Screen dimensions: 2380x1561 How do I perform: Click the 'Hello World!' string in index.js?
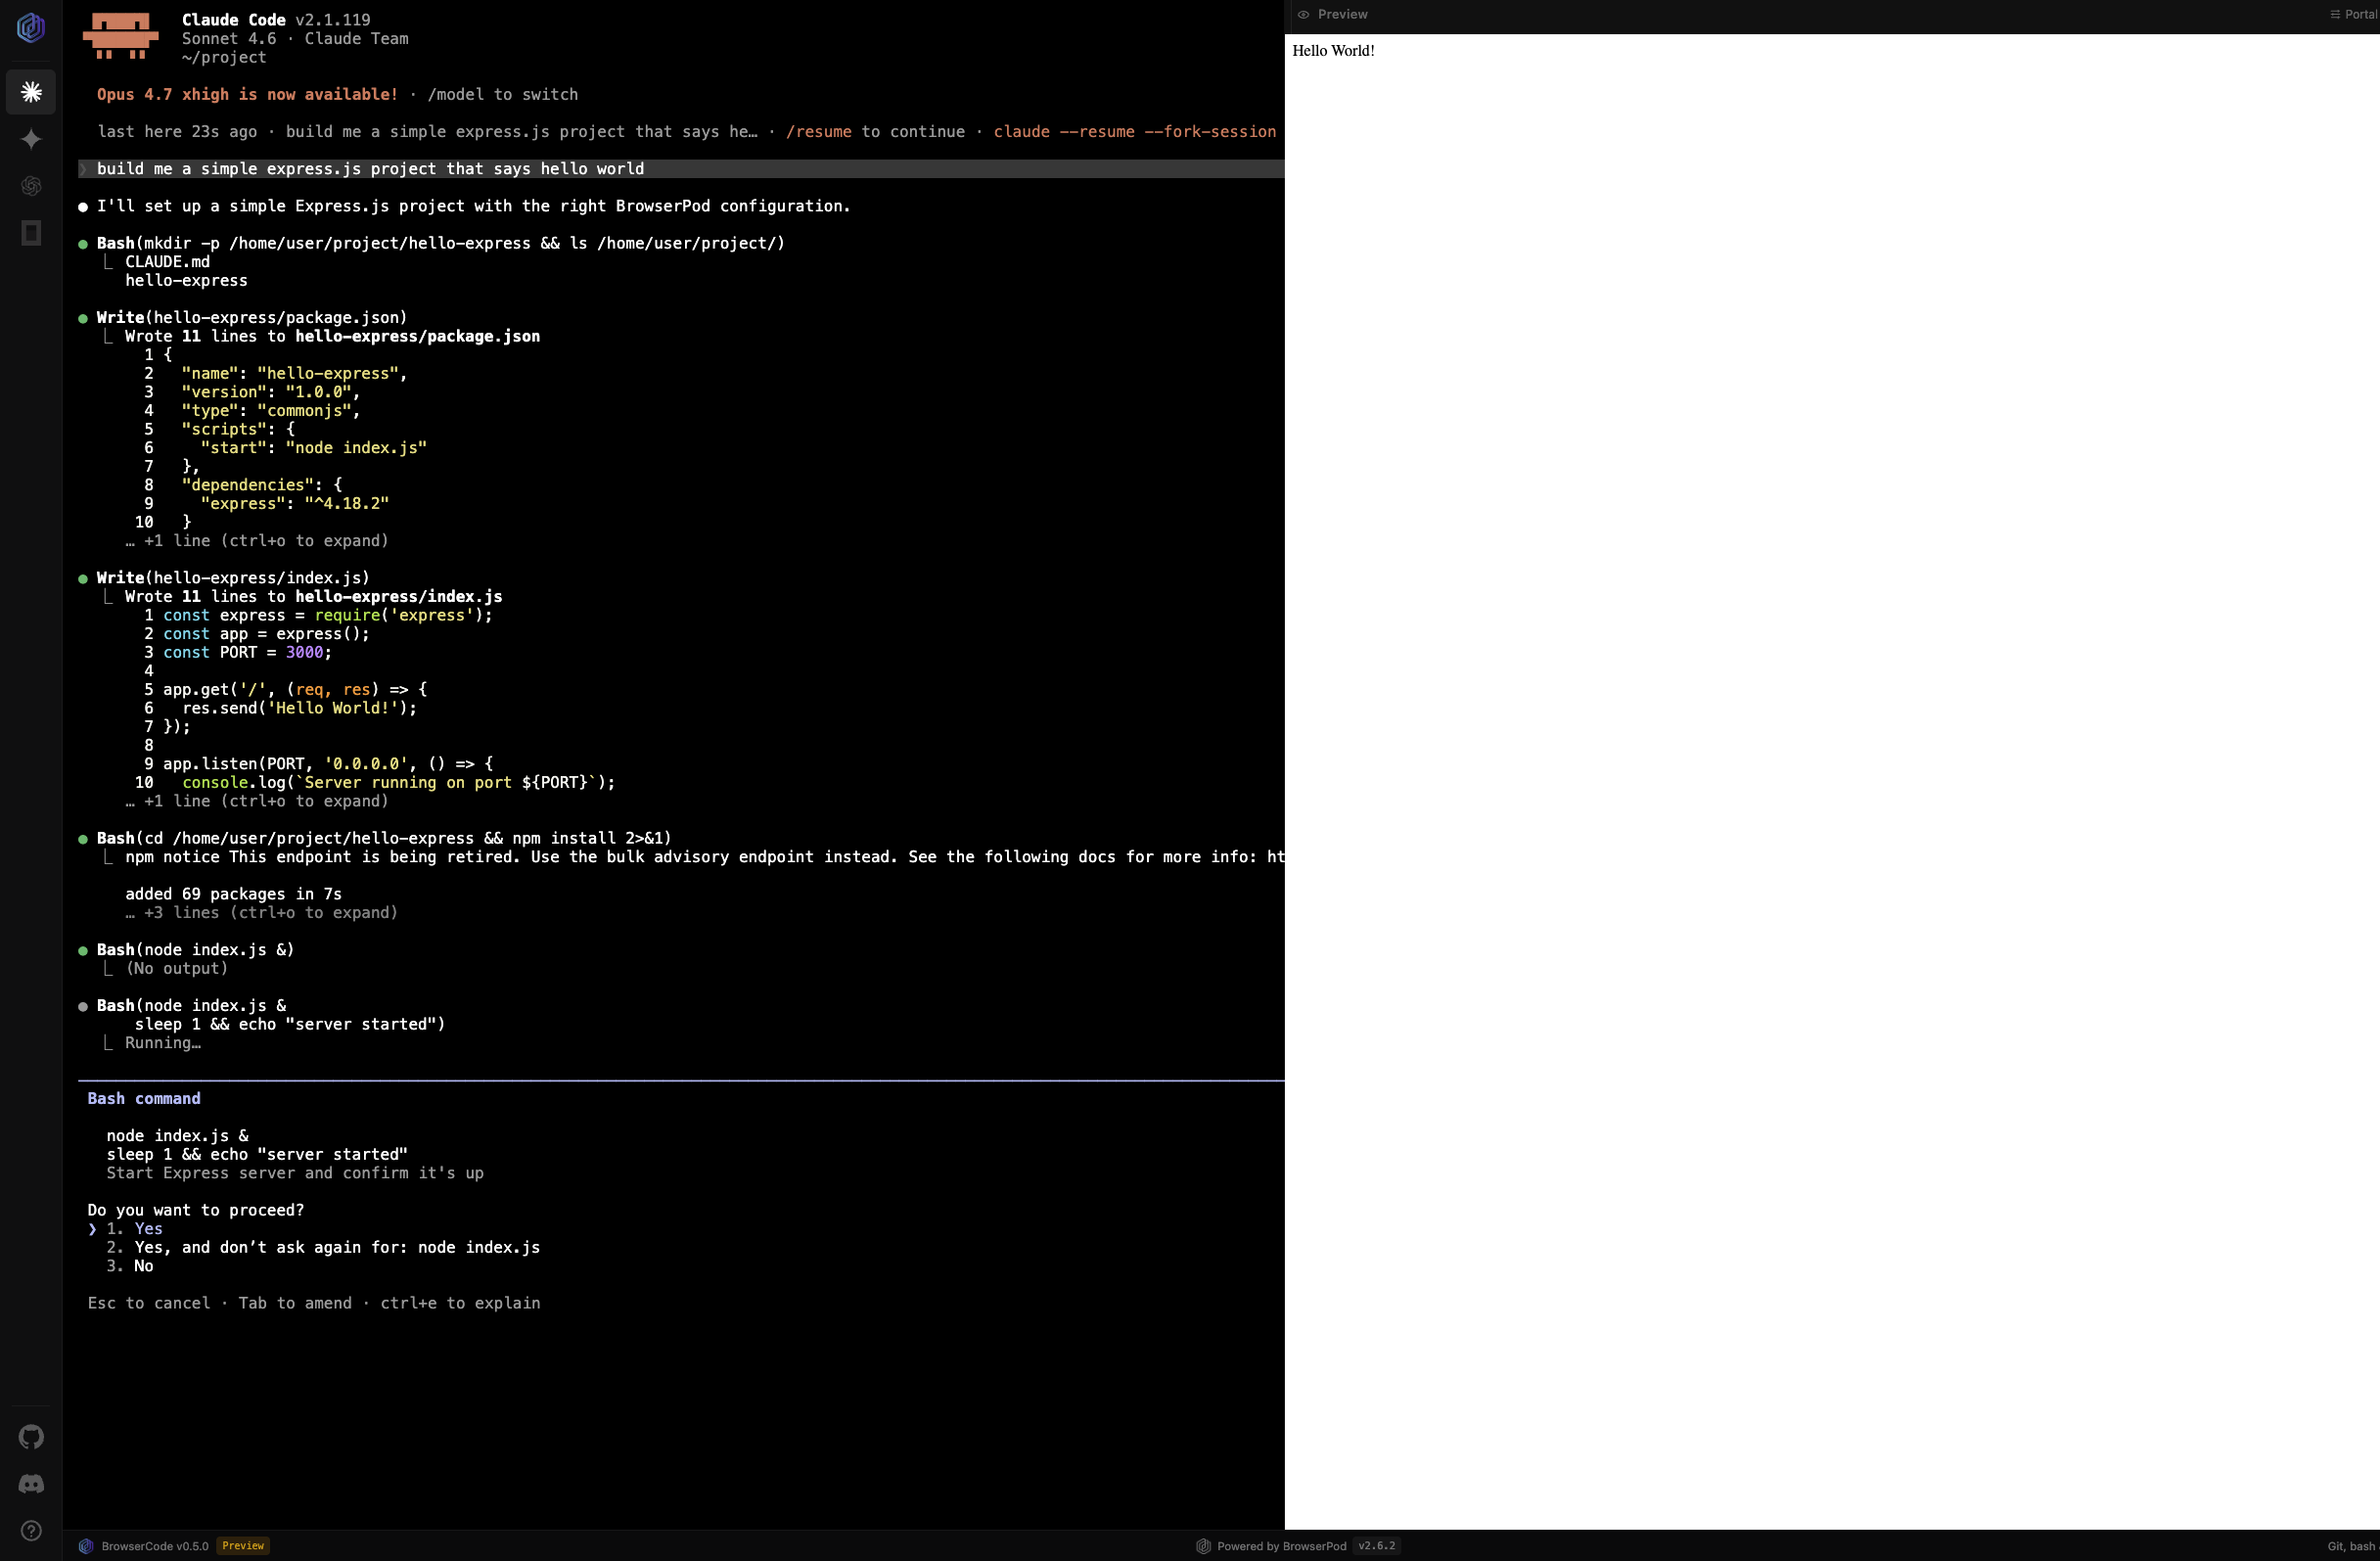[x=333, y=708]
